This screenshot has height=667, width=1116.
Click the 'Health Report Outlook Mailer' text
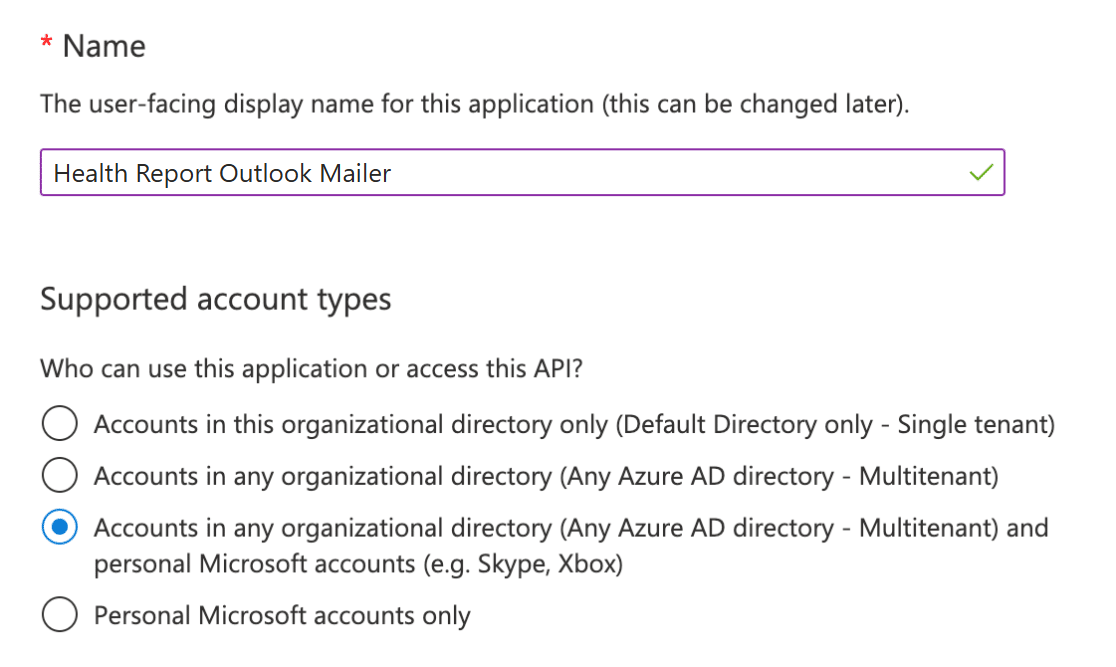pos(222,173)
